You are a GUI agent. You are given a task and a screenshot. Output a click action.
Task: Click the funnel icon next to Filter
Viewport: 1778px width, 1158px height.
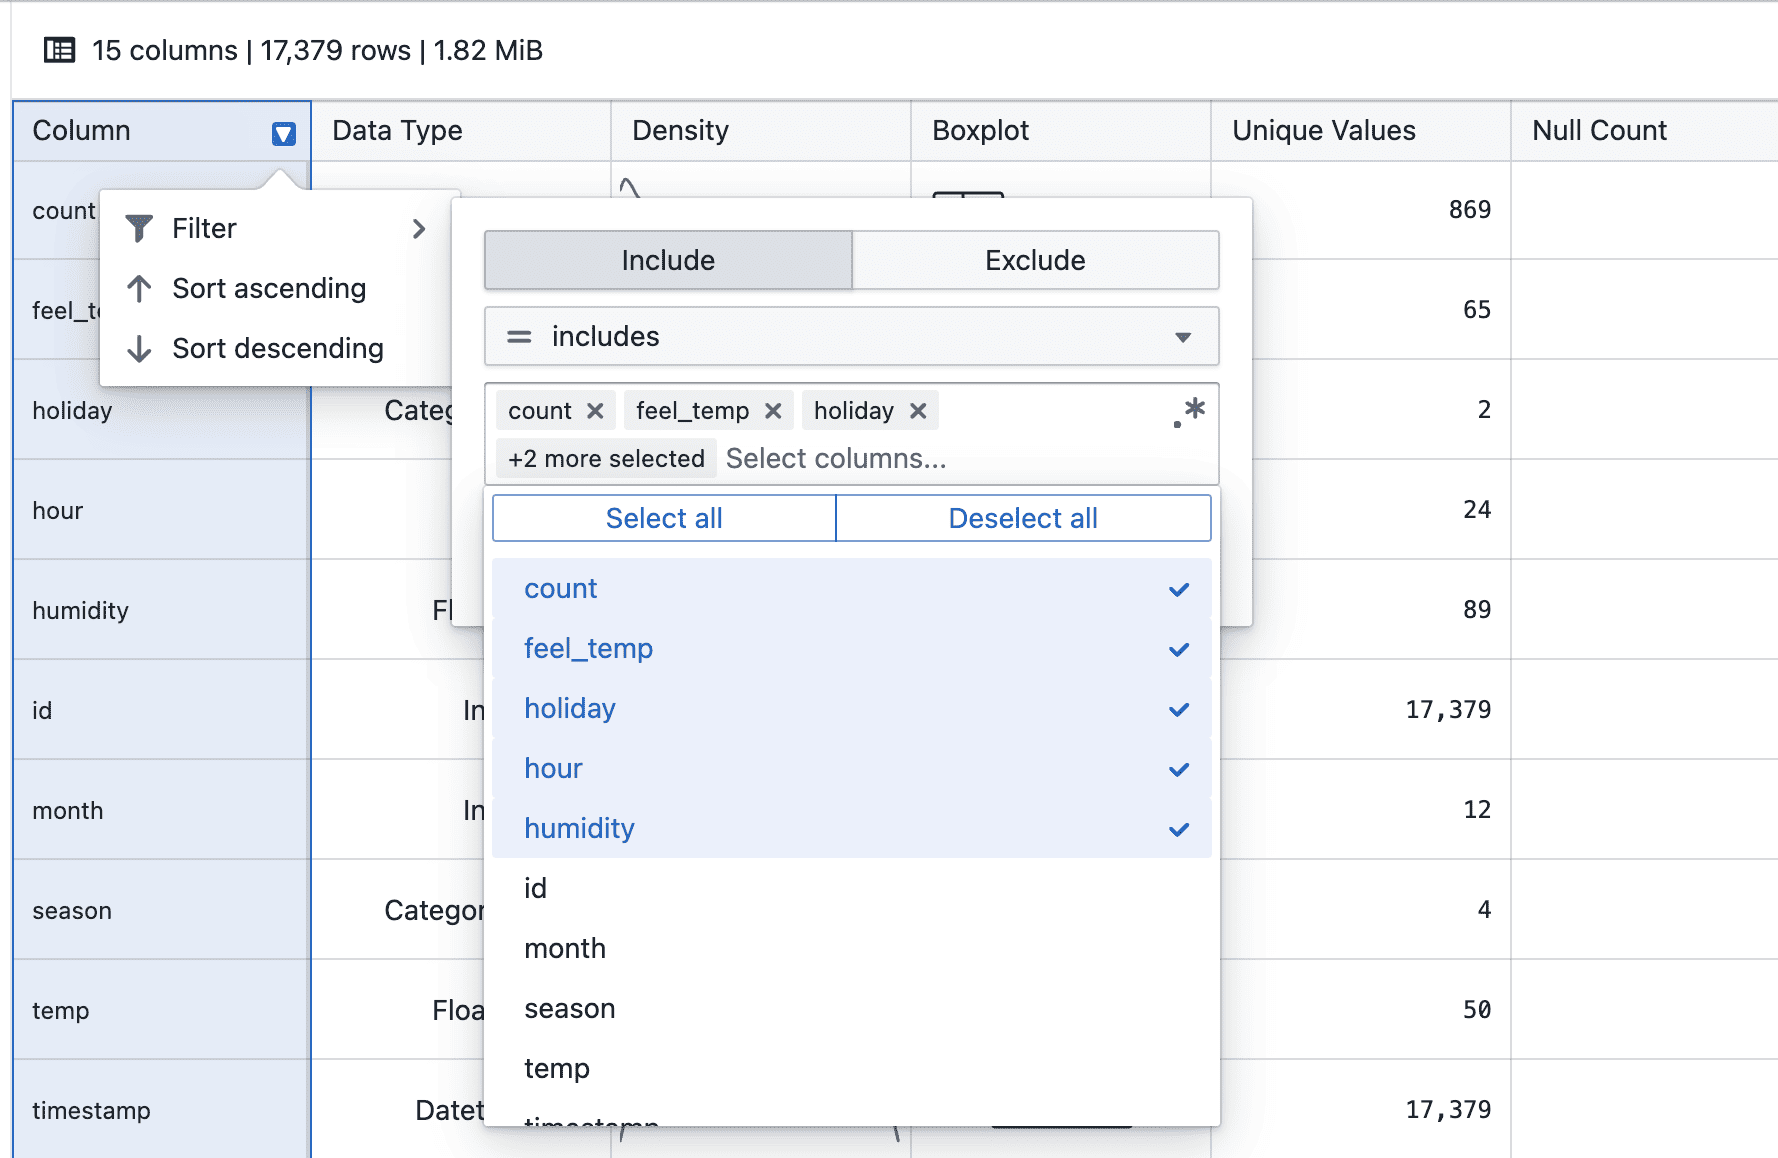tap(139, 229)
